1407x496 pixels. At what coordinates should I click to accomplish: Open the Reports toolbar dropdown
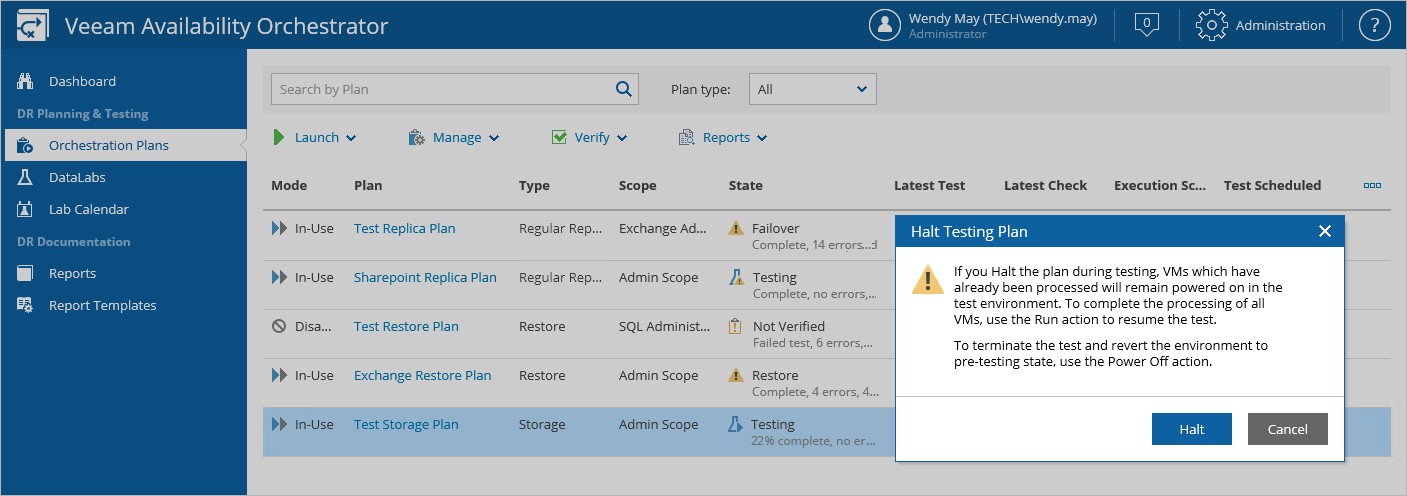point(723,138)
